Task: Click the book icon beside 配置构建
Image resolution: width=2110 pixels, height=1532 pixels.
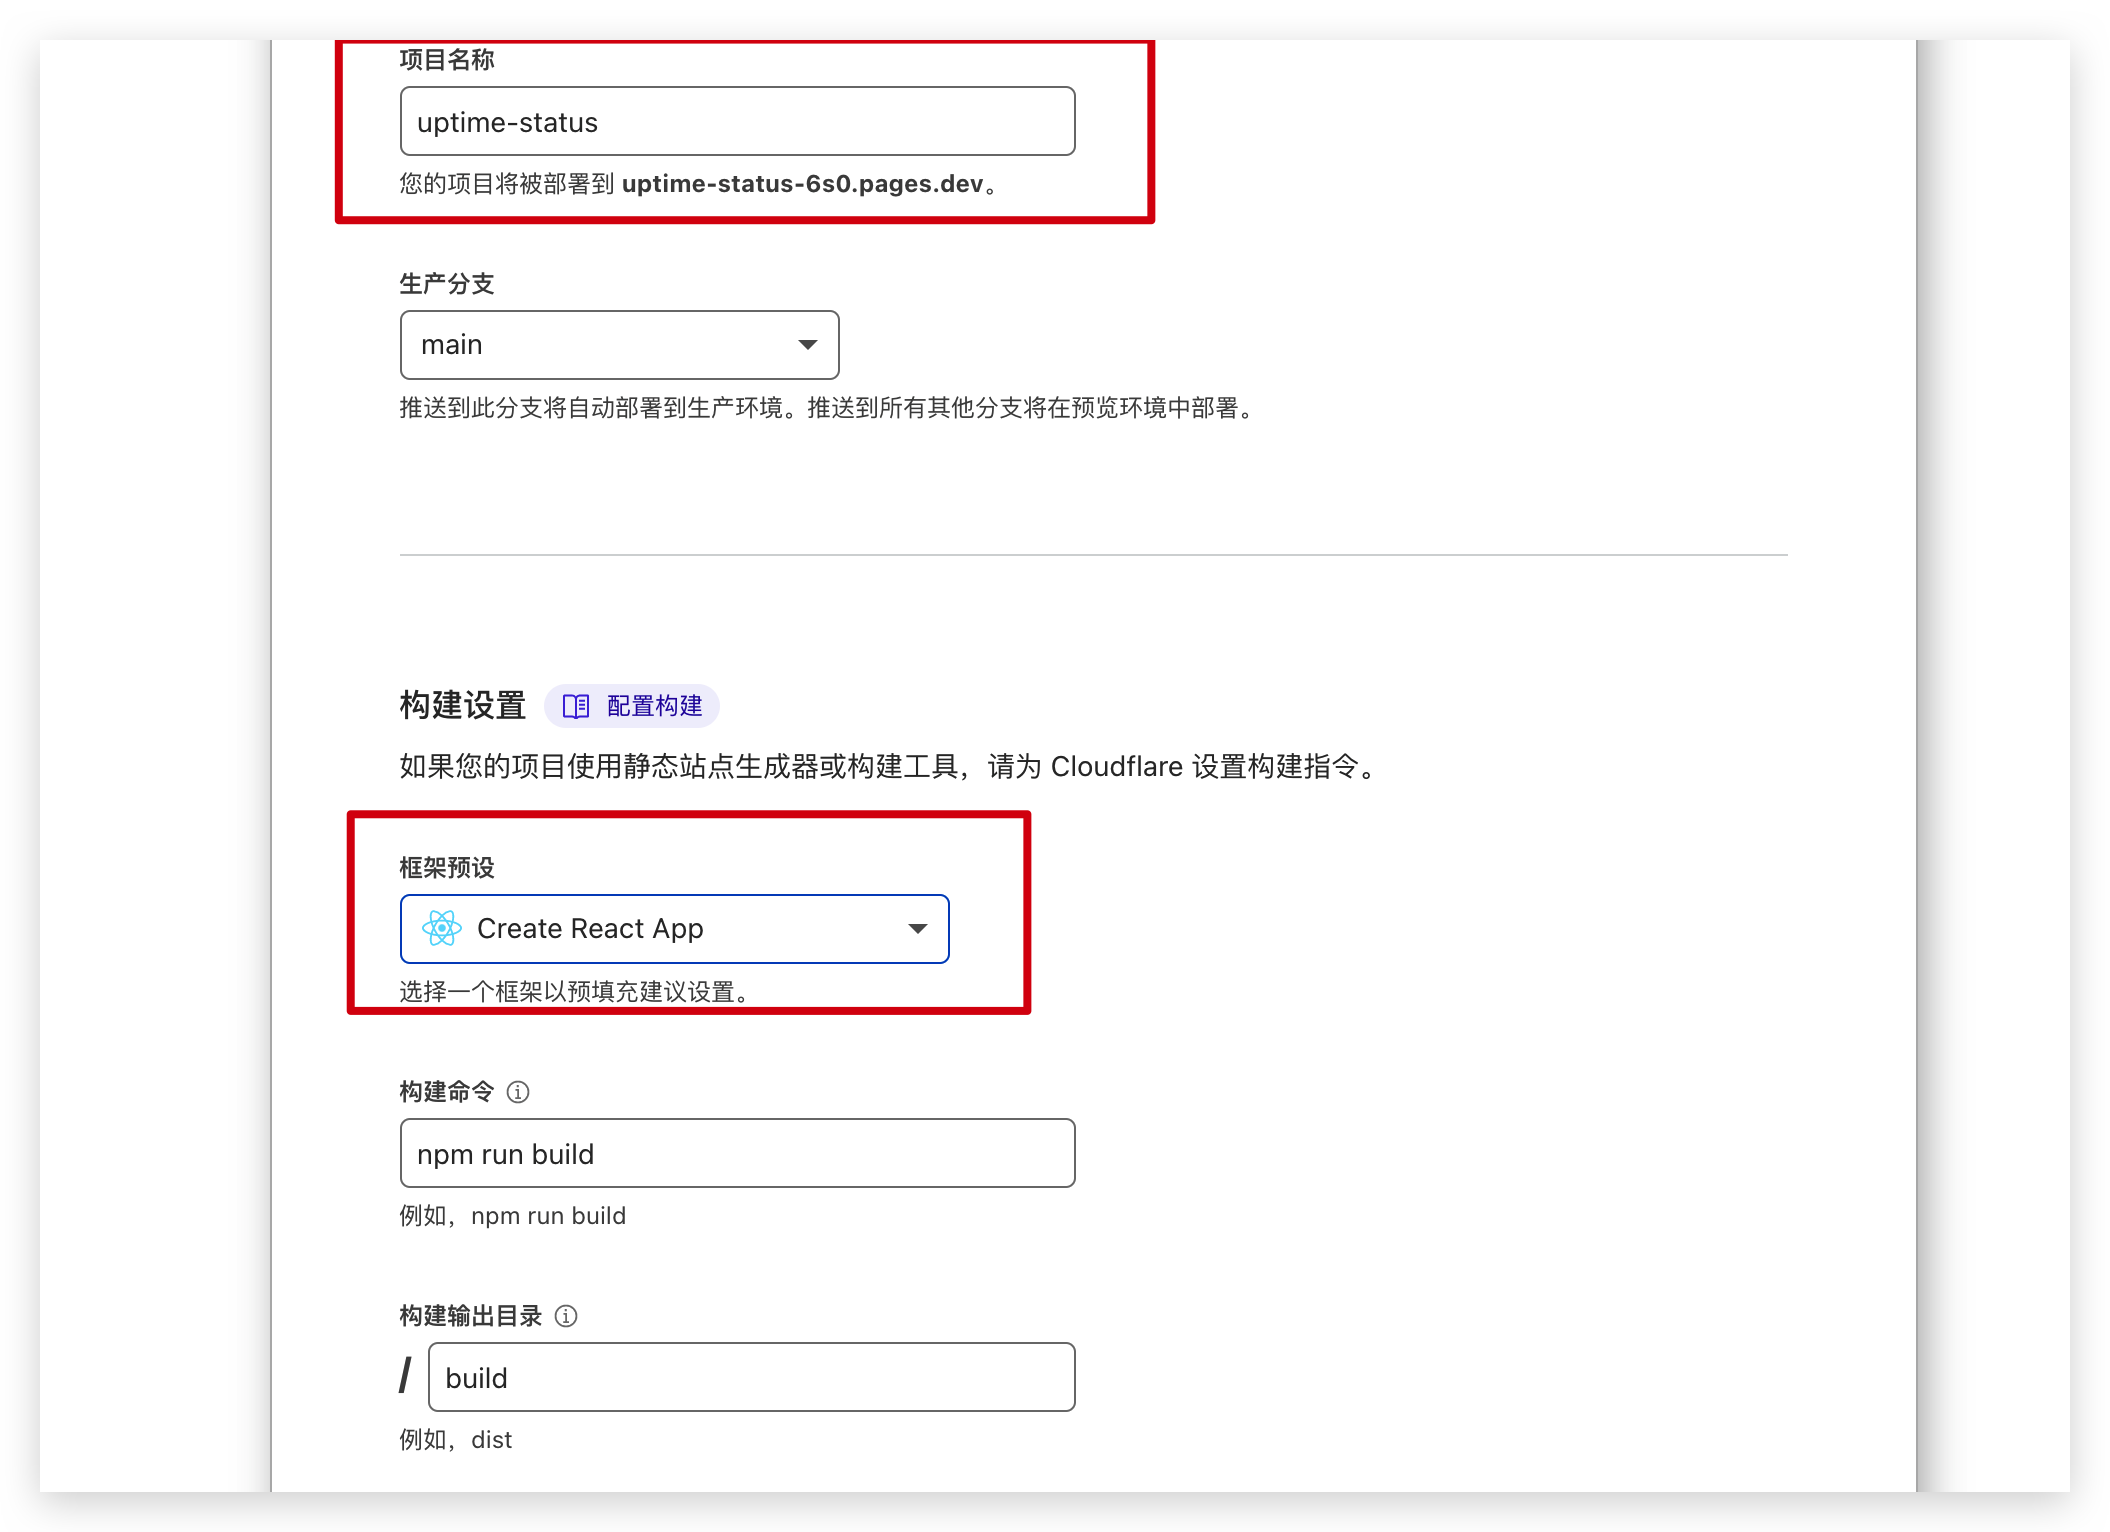Action: coord(576,706)
